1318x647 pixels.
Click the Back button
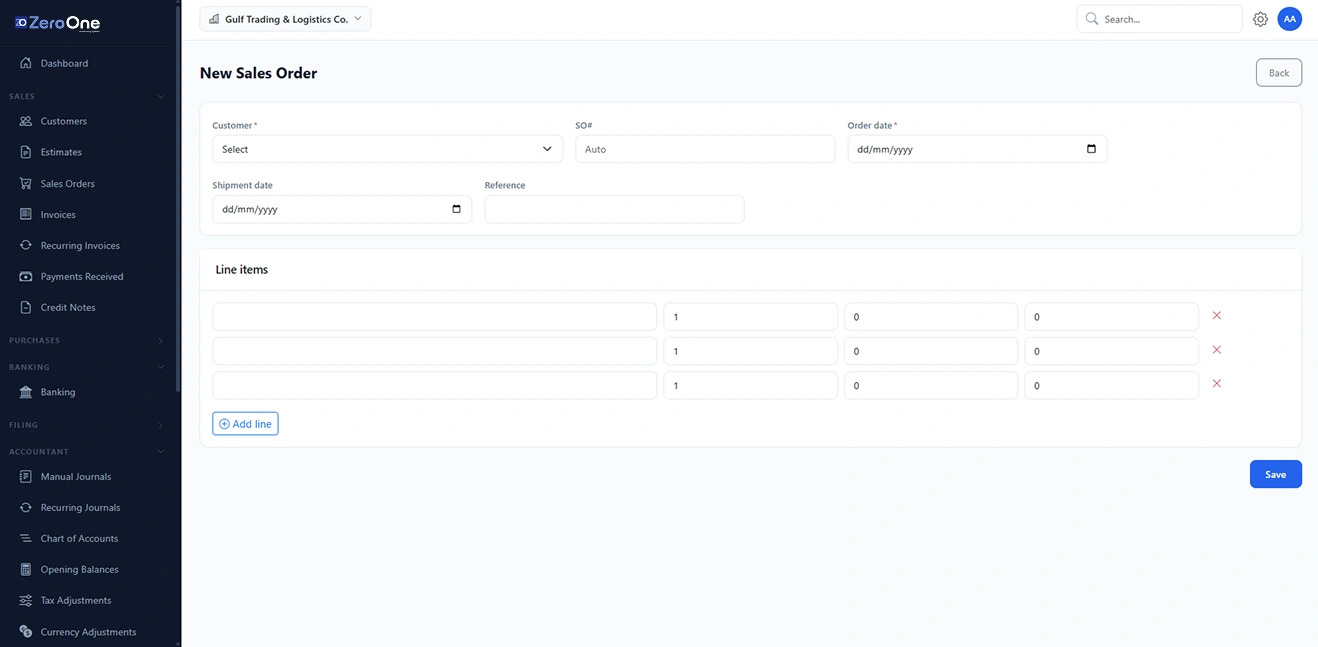[x=1279, y=73]
